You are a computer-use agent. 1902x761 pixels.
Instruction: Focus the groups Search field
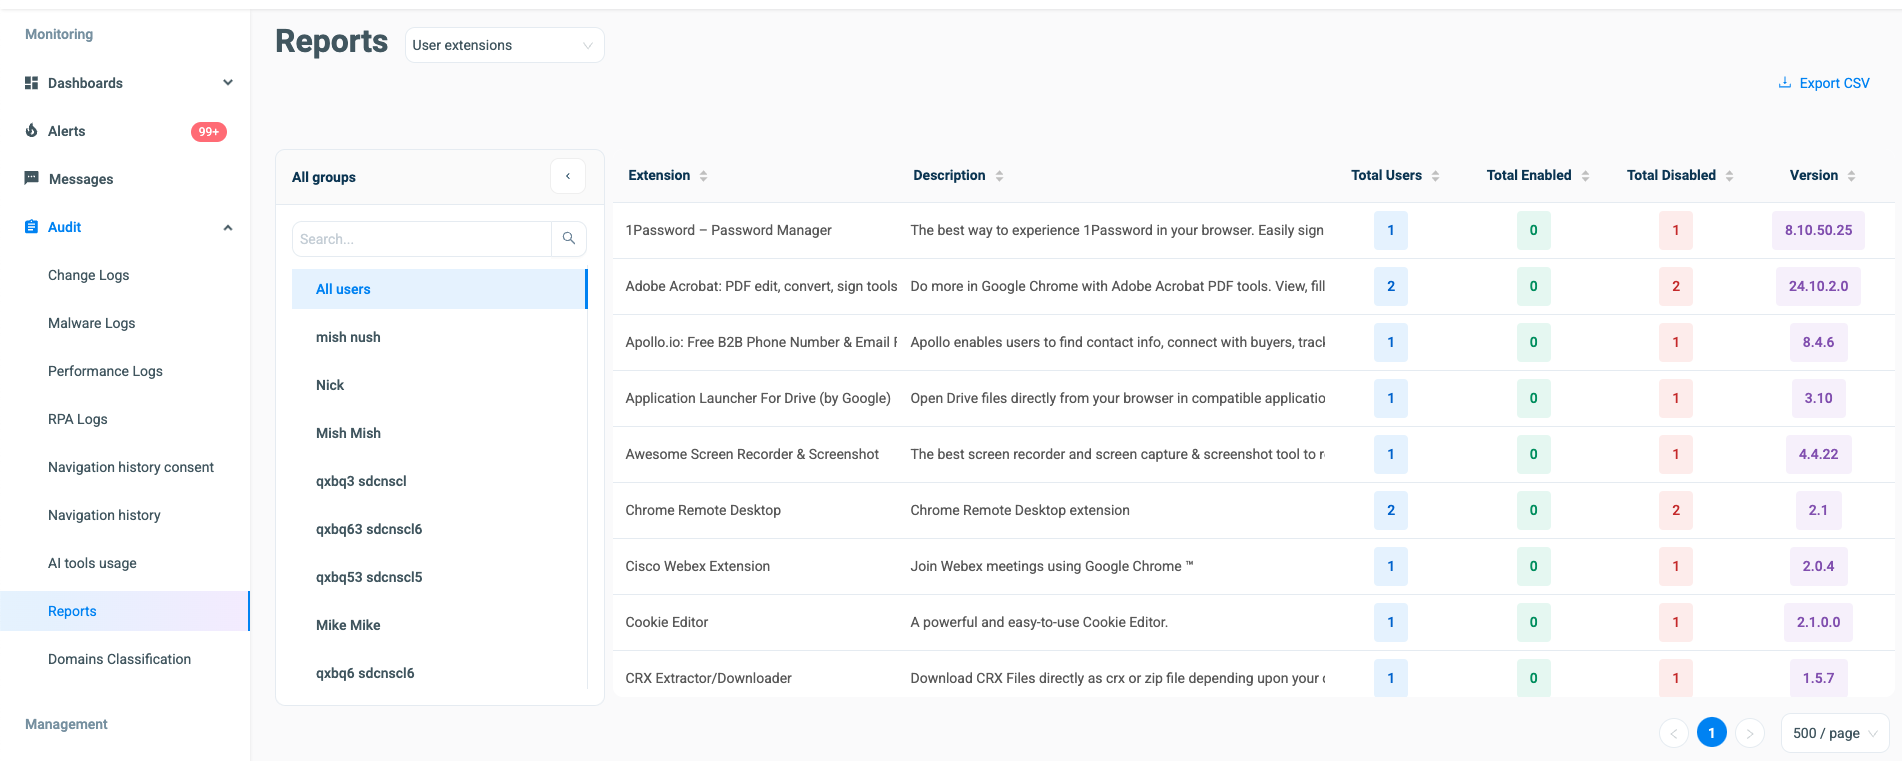(422, 239)
